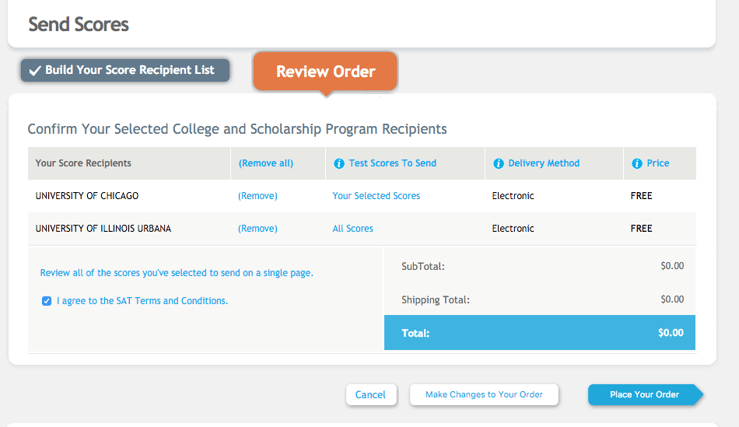
Task: Click the info icon beside Test Scores To Send
Action: click(x=339, y=164)
